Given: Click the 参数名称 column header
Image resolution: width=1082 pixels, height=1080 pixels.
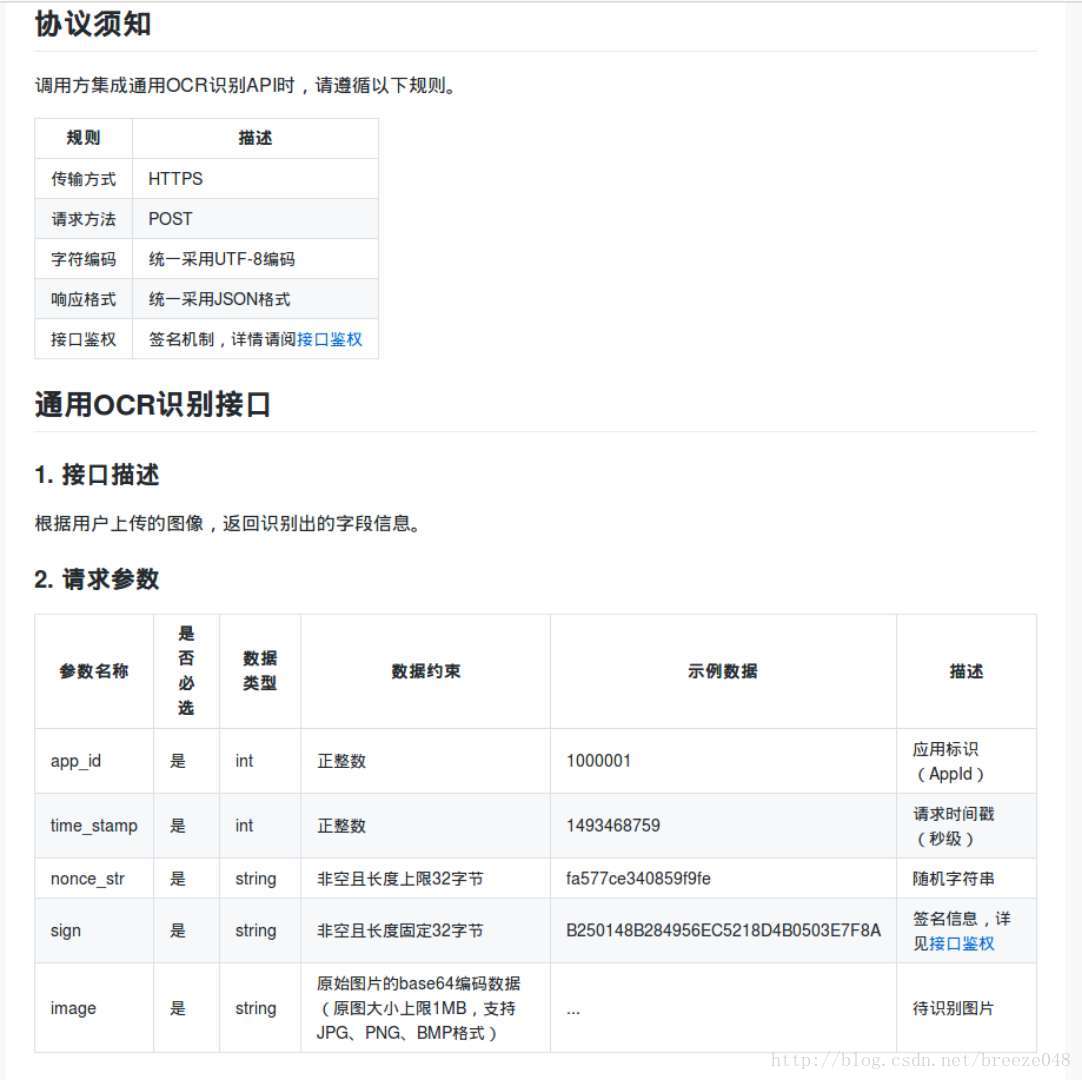Looking at the screenshot, I should pyautogui.click(x=94, y=671).
